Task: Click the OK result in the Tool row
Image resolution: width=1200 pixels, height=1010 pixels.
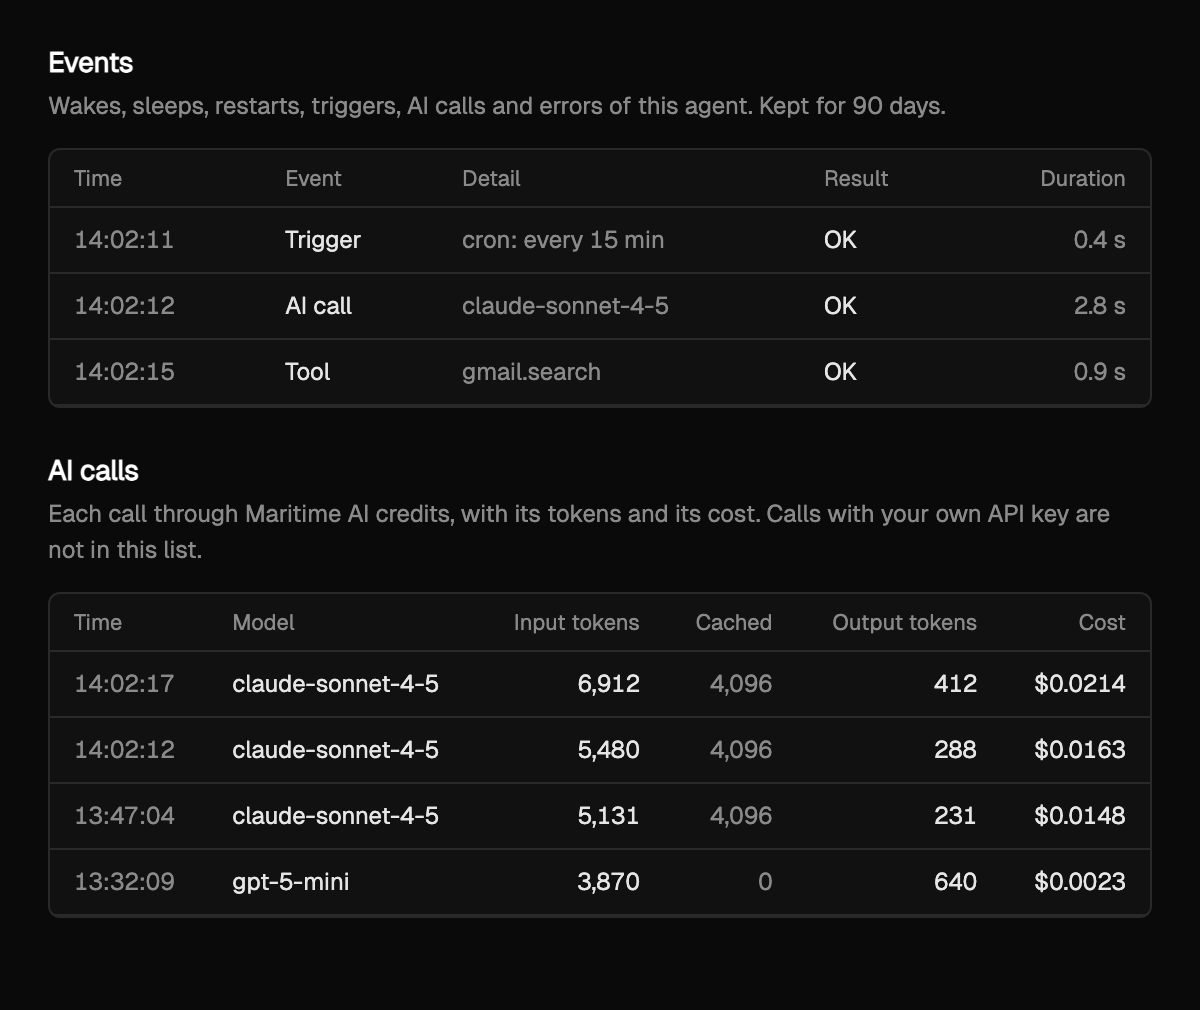Action: 840,372
